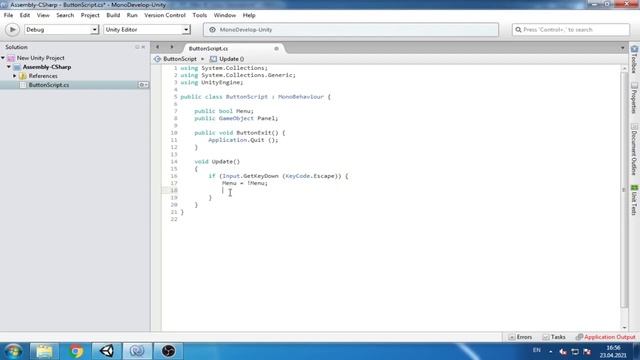Open the Edit menu
The width and height of the screenshot is (640, 360).
pyautogui.click(x=25, y=15)
